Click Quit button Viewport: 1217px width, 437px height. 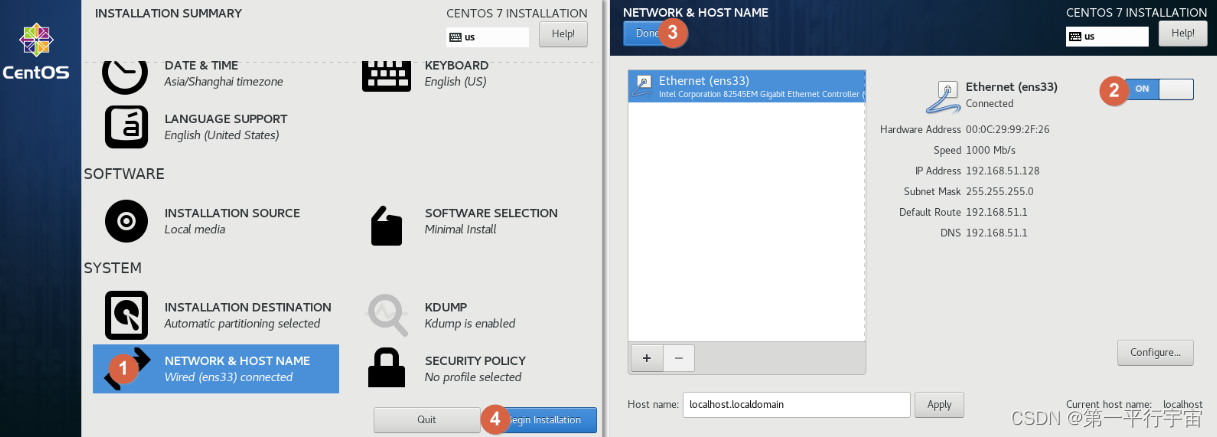[x=427, y=420]
